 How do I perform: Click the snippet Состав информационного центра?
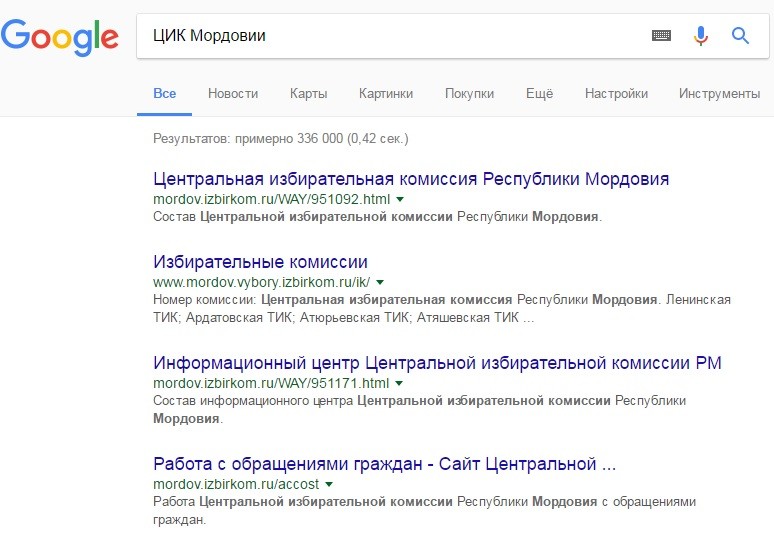tap(420, 409)
